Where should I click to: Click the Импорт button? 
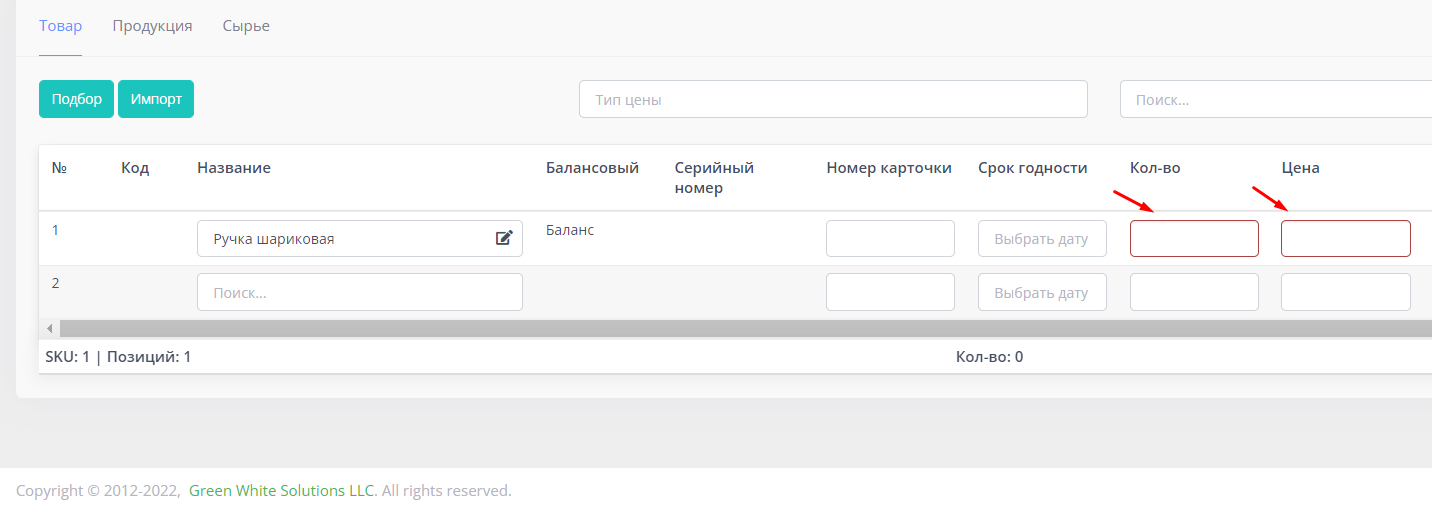pos(156,99)
